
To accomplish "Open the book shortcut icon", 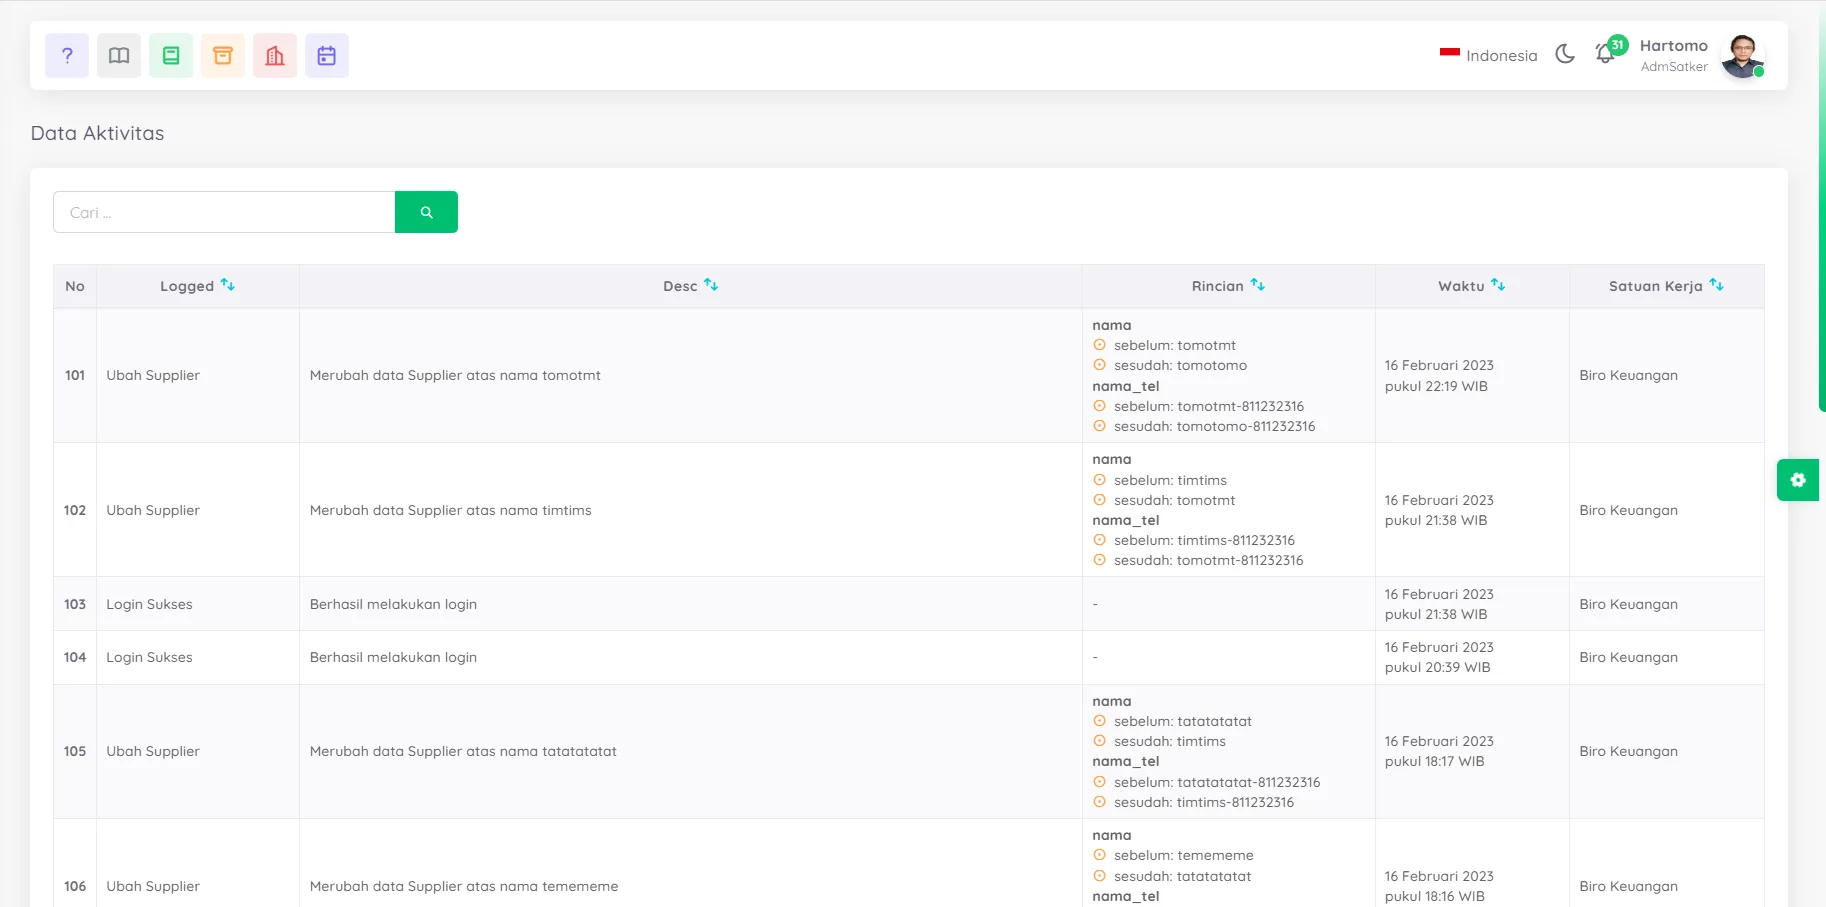I will 119,56.
